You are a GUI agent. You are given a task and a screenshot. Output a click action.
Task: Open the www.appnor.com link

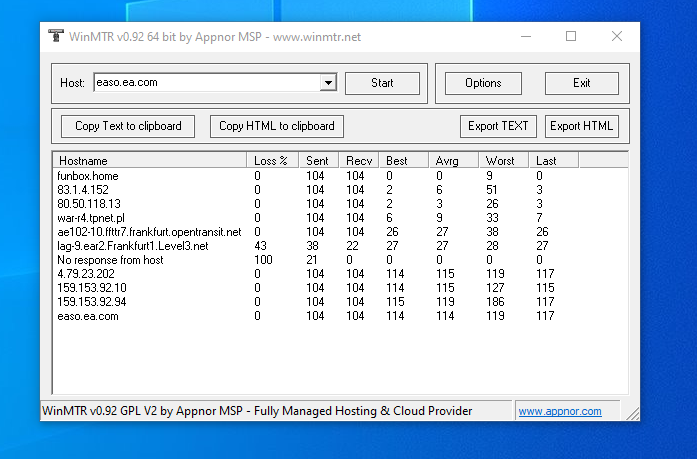coord(560,411)
